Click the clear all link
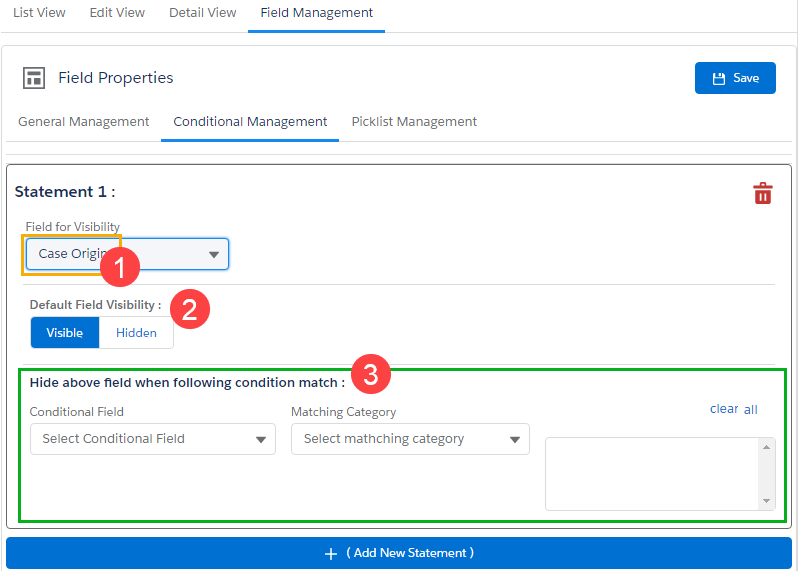The height and width of the screenshot is (571, 800). click(x=733, y=409)
